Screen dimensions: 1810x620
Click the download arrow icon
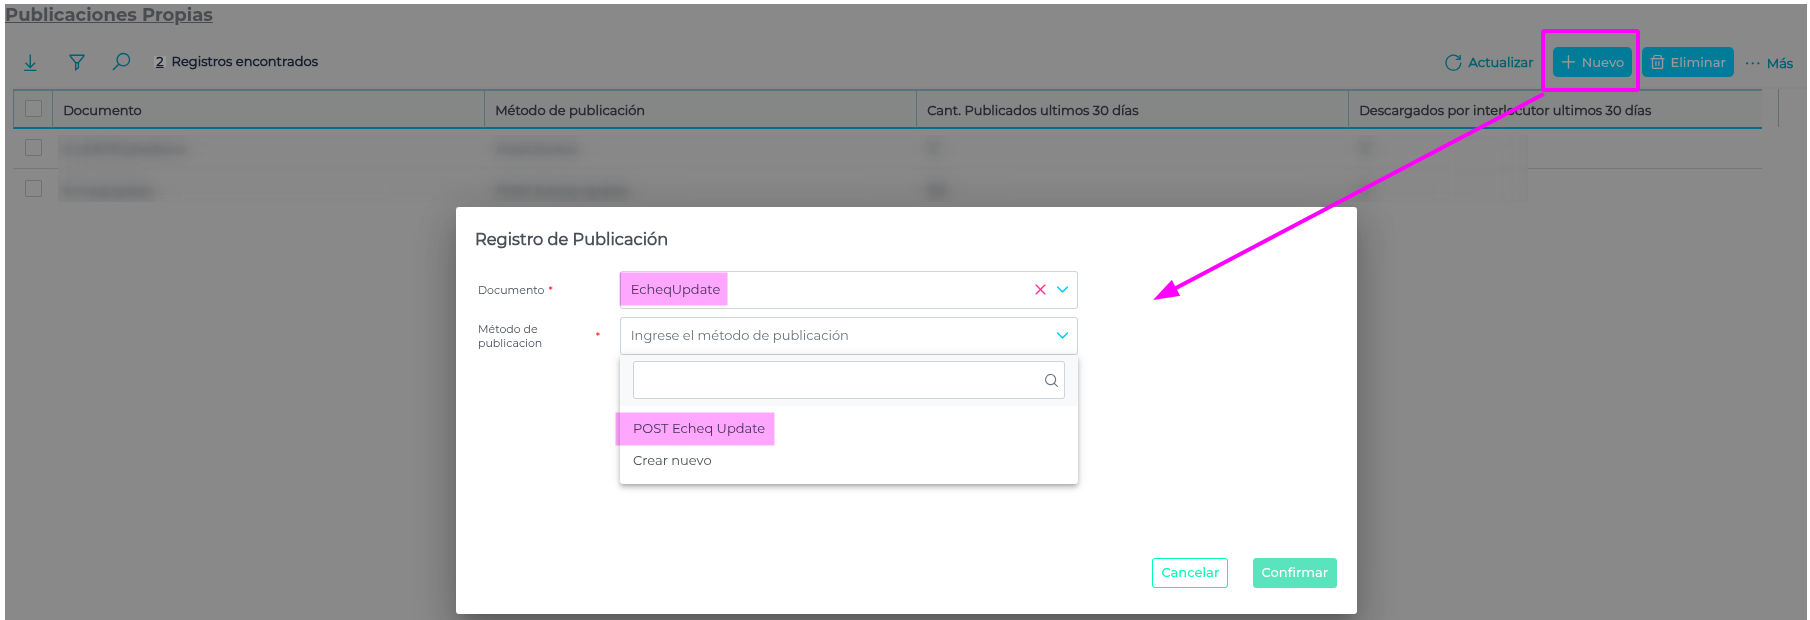[30, 62]
